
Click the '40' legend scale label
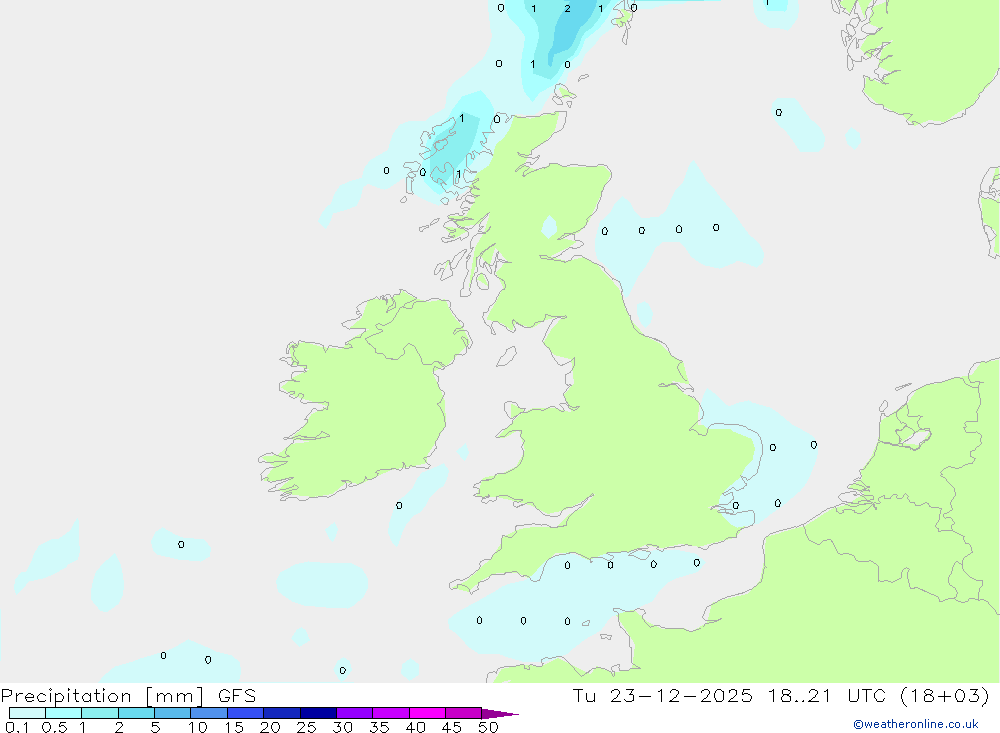pyautogui.click(x=415, y=727)
